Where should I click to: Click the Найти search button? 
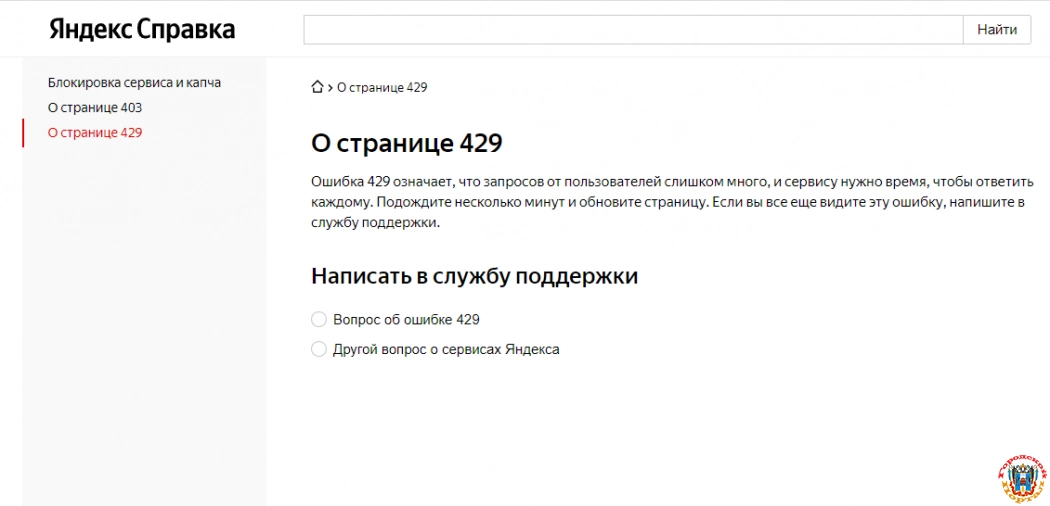997,29
